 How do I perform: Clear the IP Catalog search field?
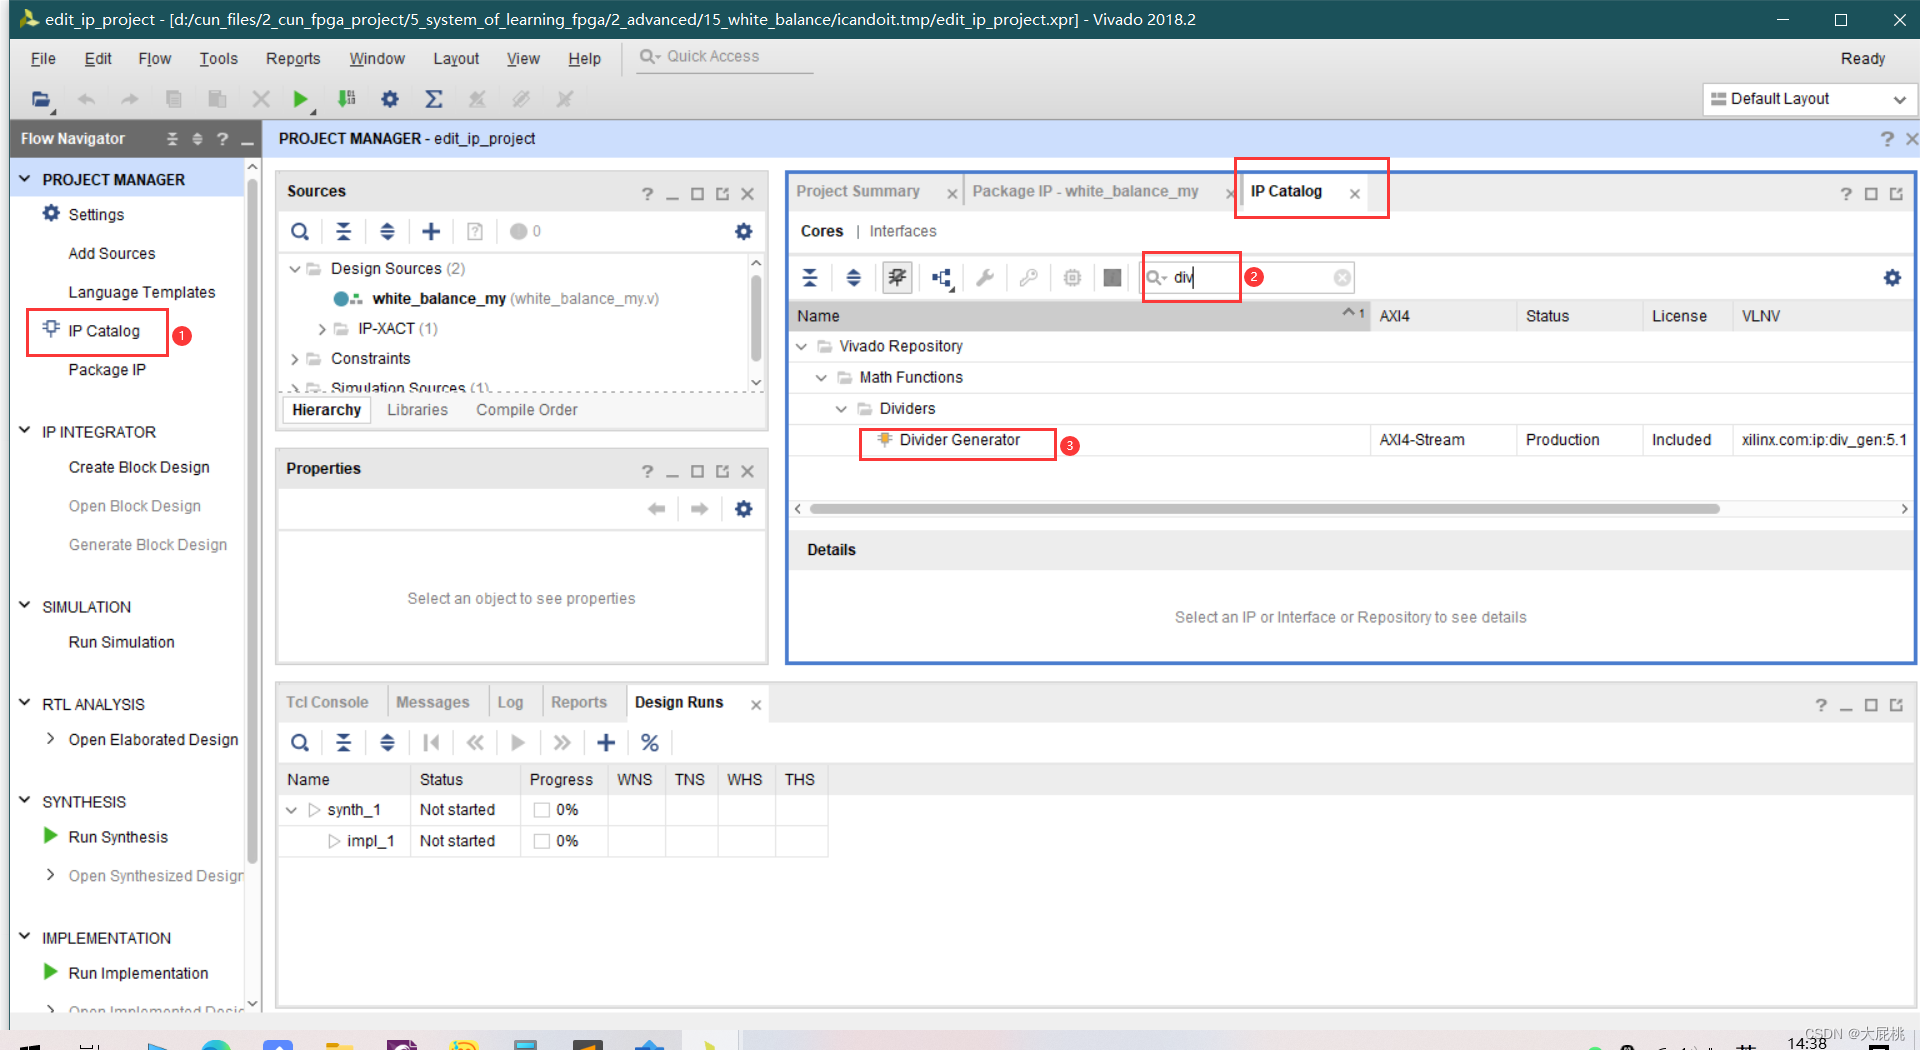pyautogui.click(x=1342, y=278)
